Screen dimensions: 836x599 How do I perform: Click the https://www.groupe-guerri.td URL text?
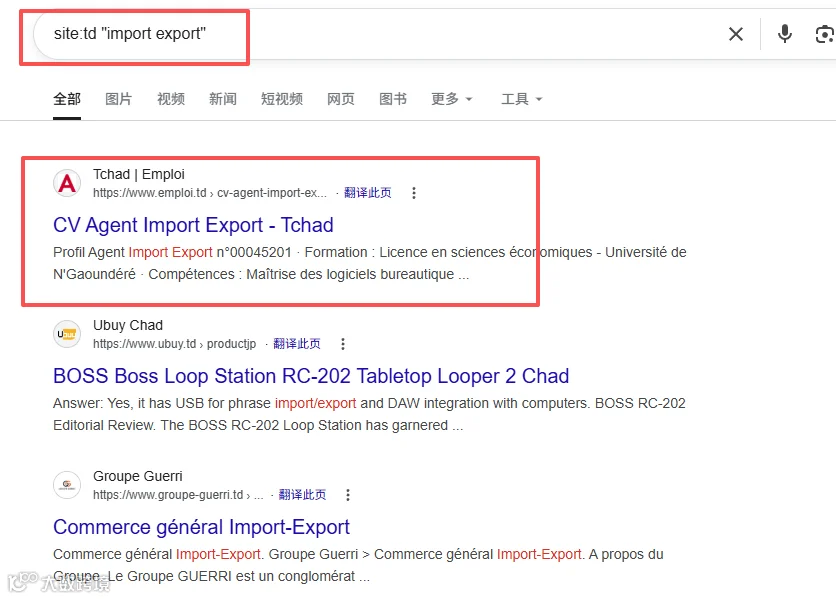pos(168,495)
